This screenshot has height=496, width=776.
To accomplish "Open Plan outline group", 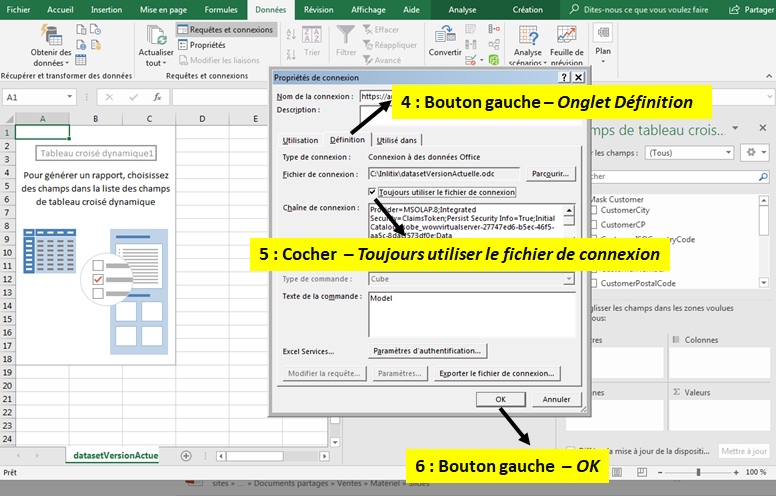I will (603, 44).
